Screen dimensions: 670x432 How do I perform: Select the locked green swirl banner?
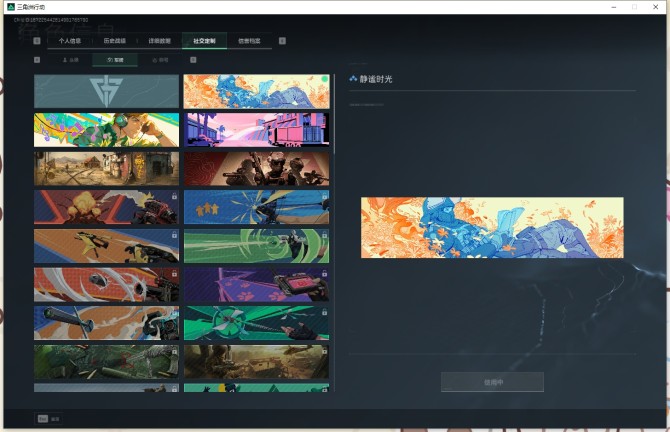click(x=256, y=246)
